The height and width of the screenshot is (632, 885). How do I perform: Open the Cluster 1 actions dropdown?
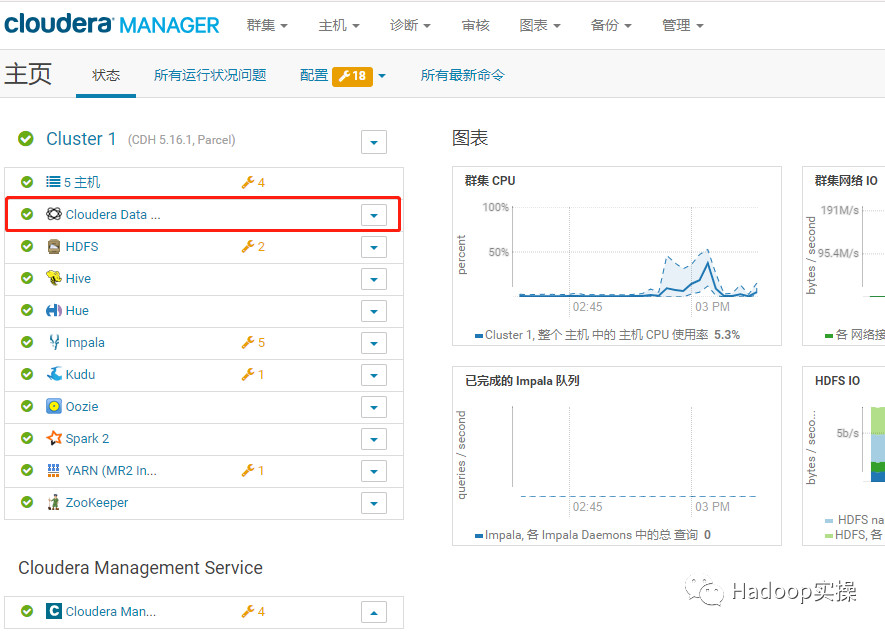(x=373, y=141)
